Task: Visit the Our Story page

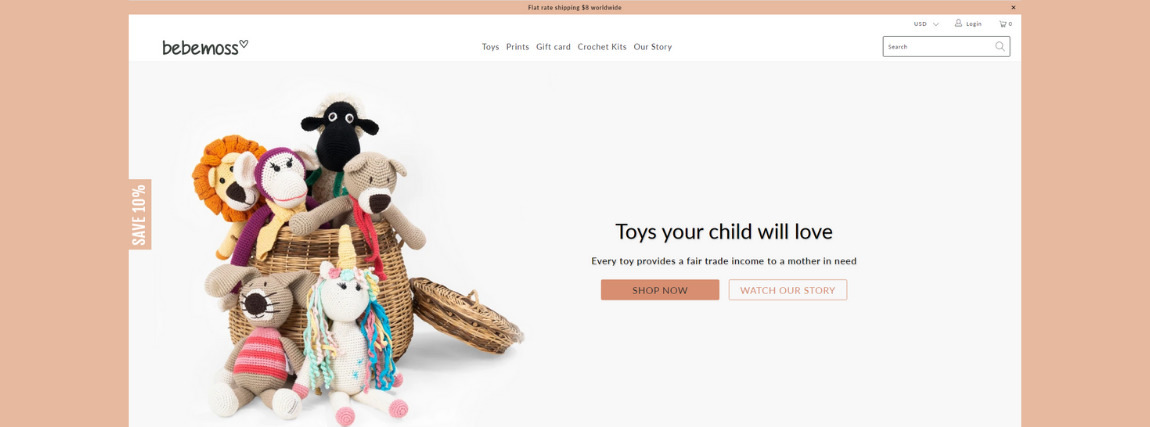Action: (x=653, y=47)
